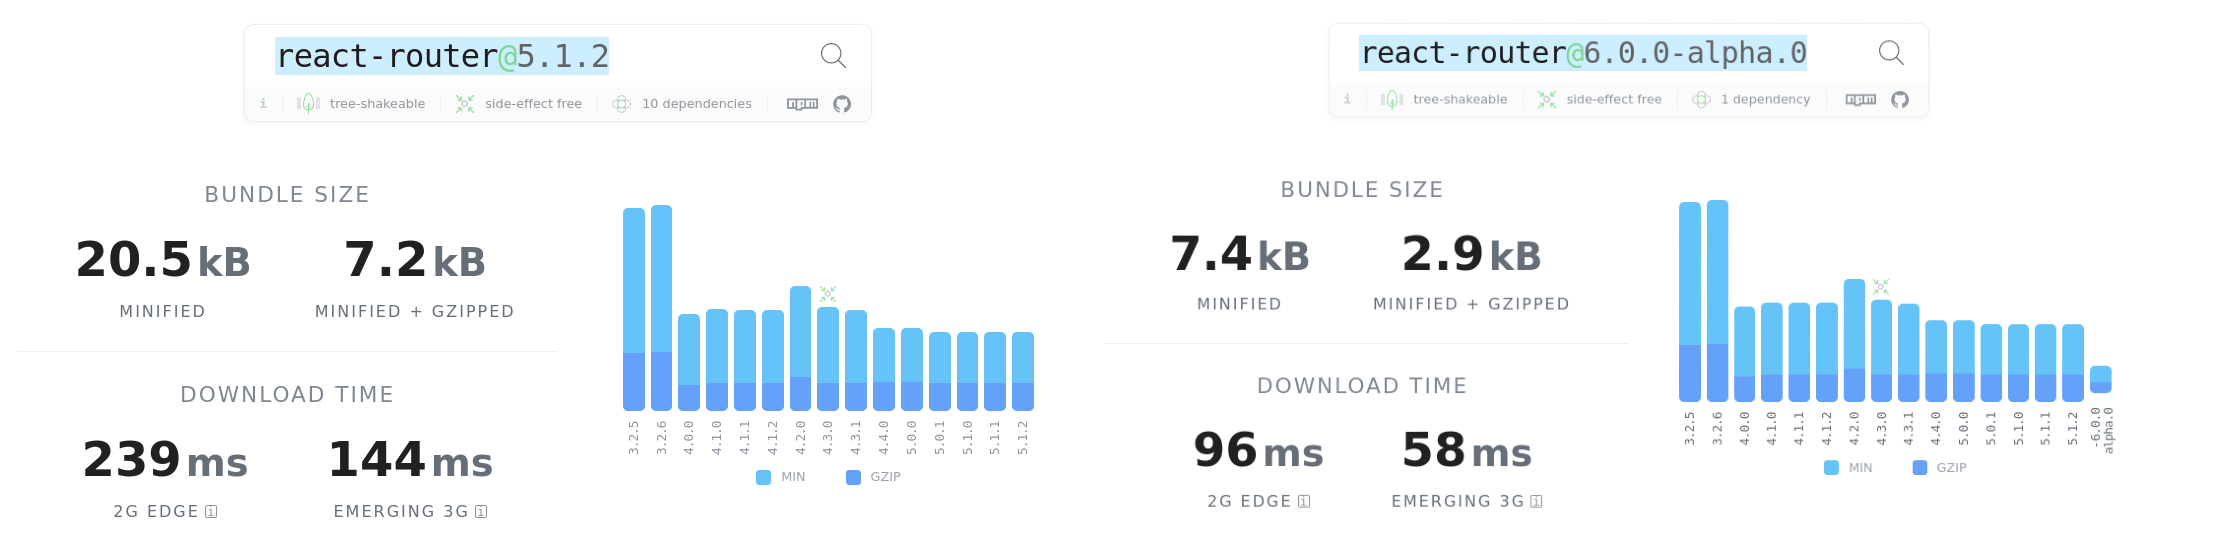Image resolution: width=2213 pixels, height=549 pixels.
Task: Click the '2.9 kB' minified + gzipped value
Action: click(x=1472, y=254)
